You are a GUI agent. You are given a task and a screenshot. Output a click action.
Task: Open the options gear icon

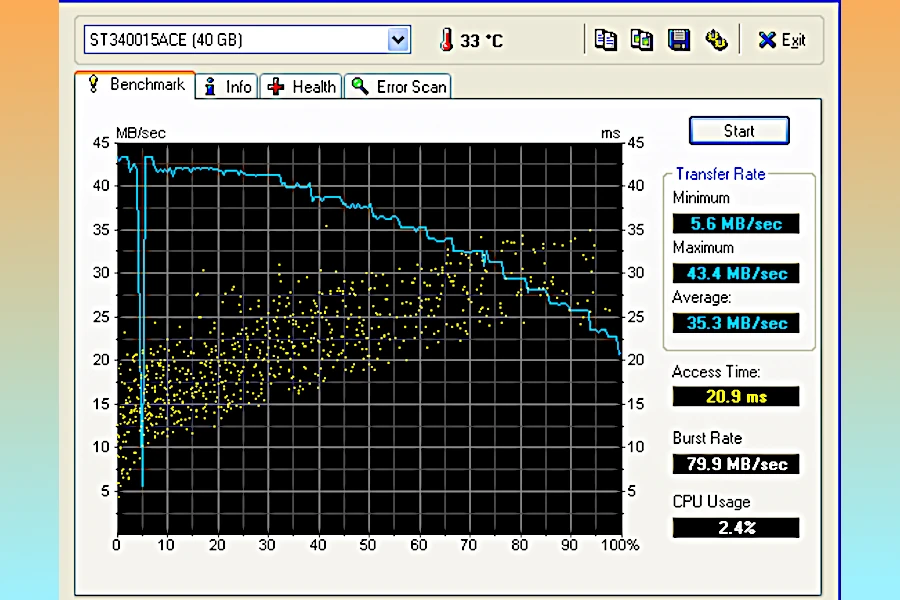tap(716, 40)
